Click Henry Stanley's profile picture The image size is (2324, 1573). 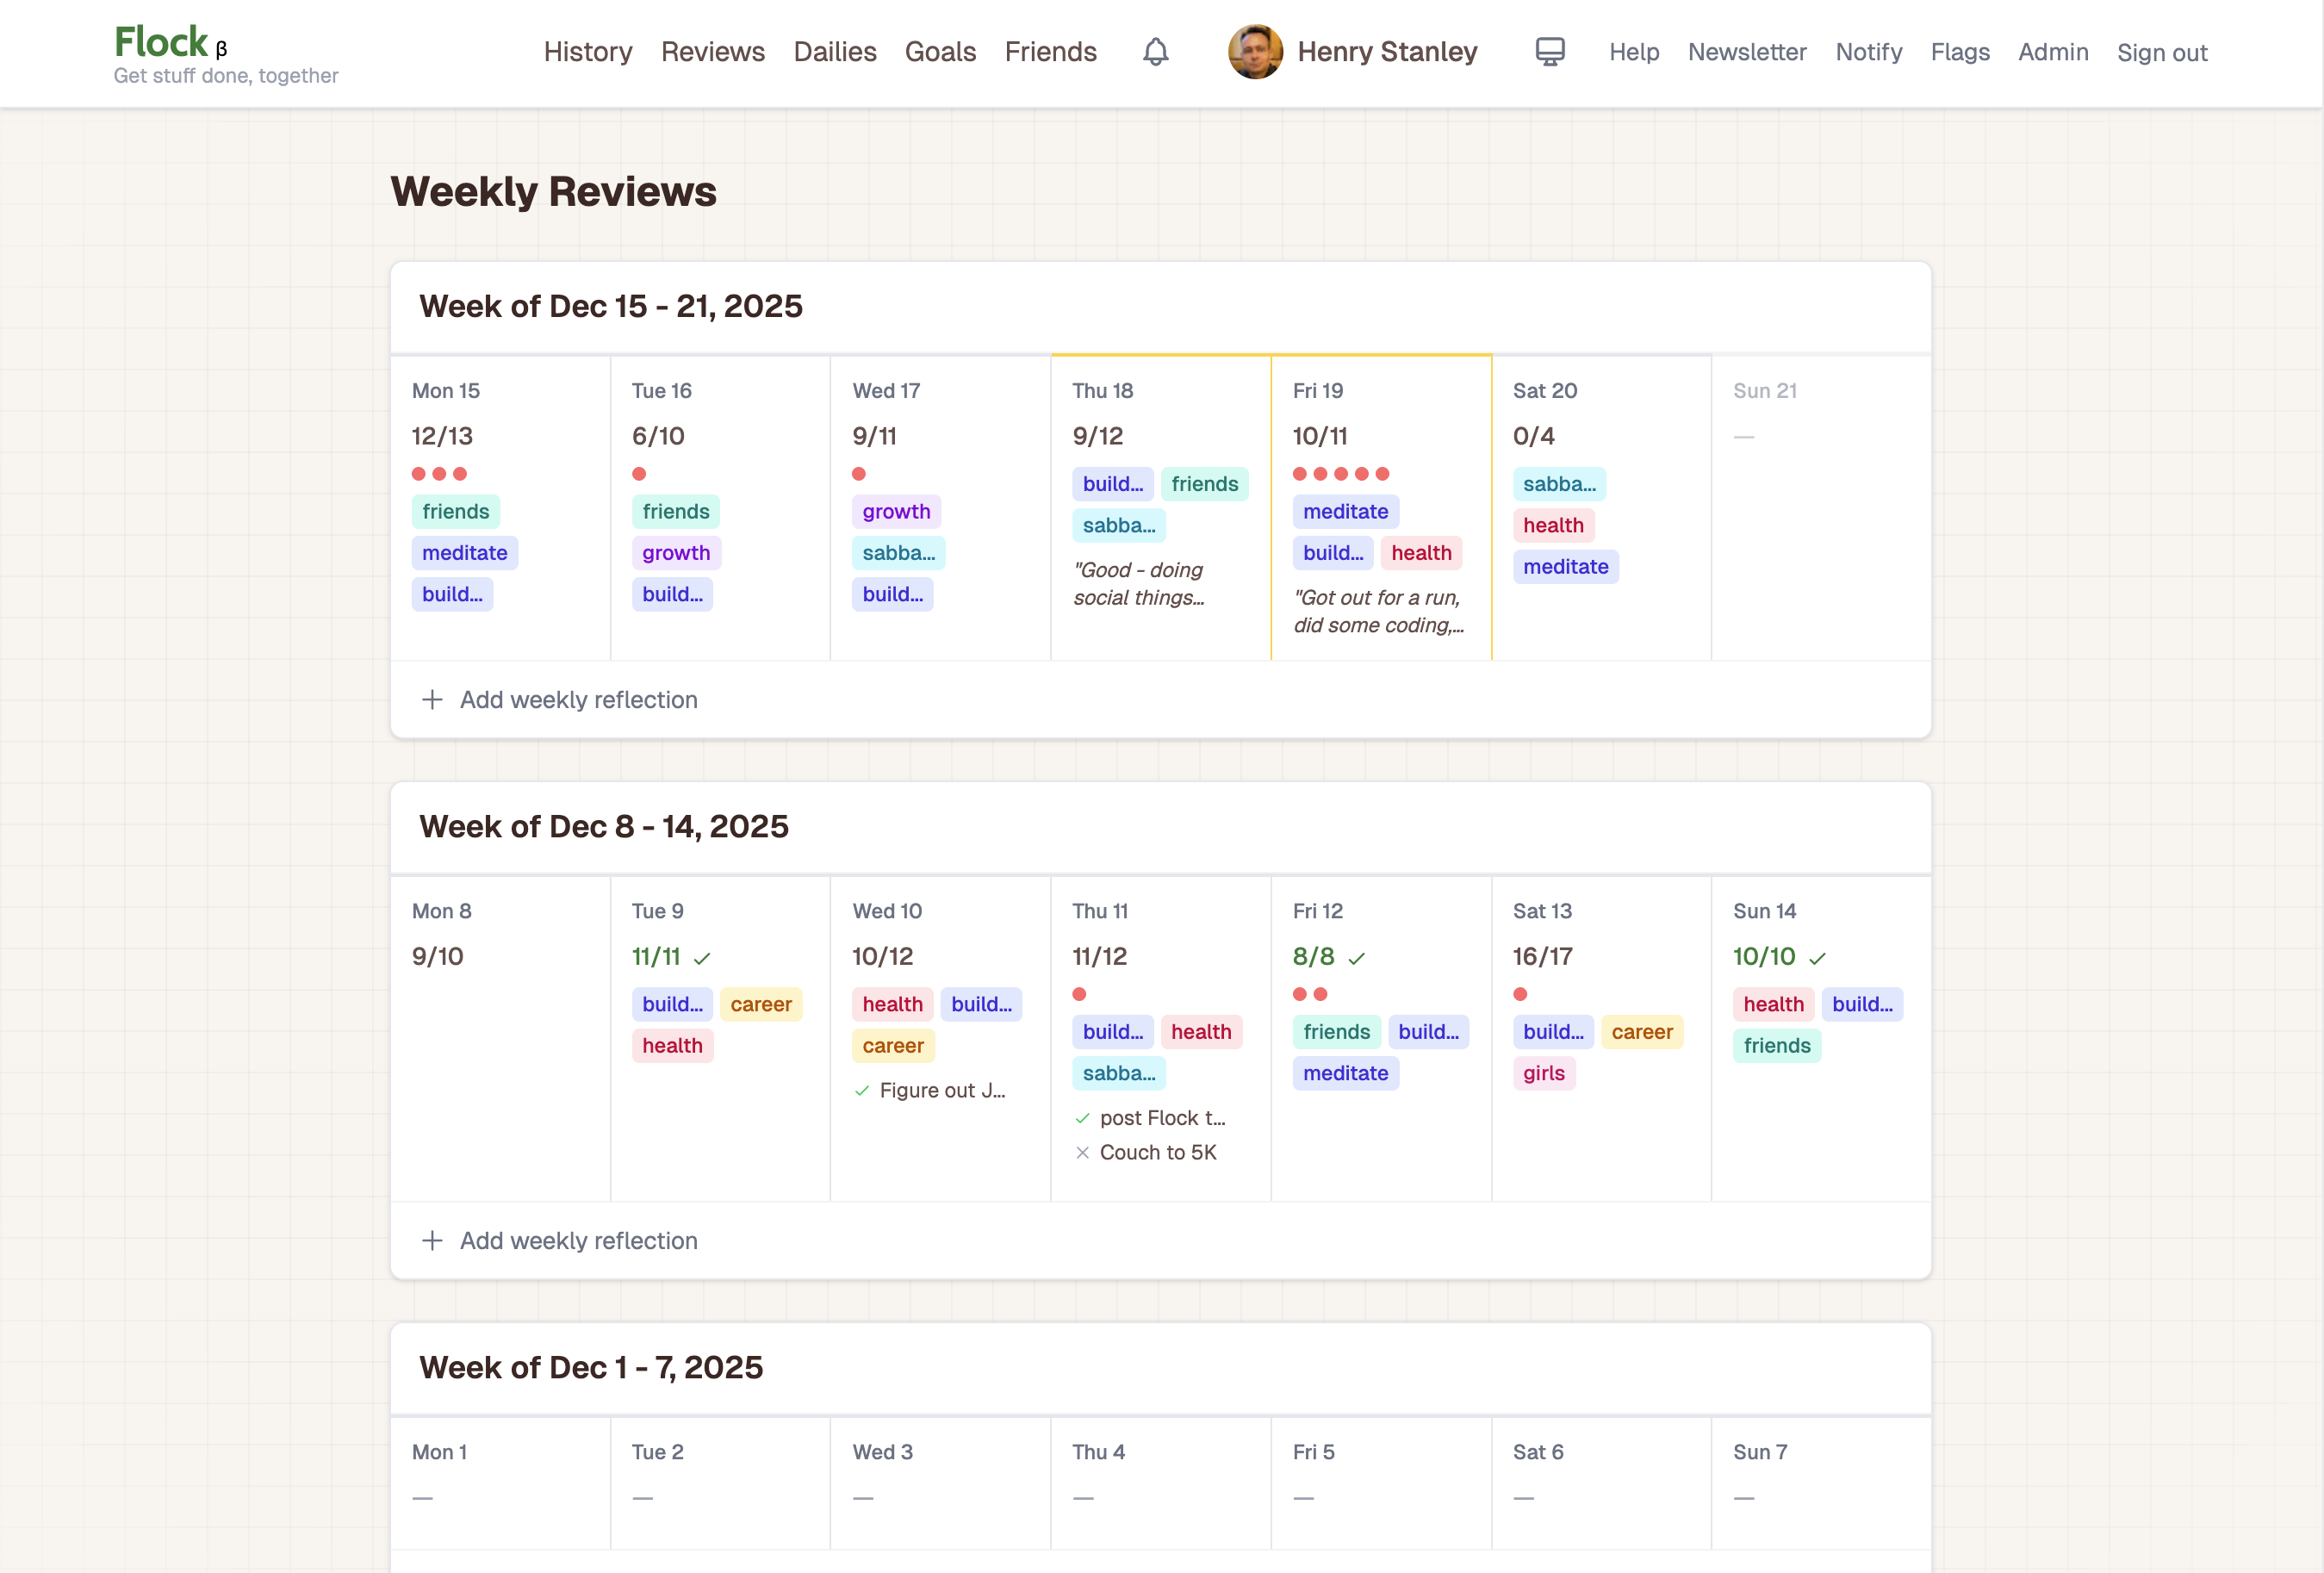(x=1254, y=51)
